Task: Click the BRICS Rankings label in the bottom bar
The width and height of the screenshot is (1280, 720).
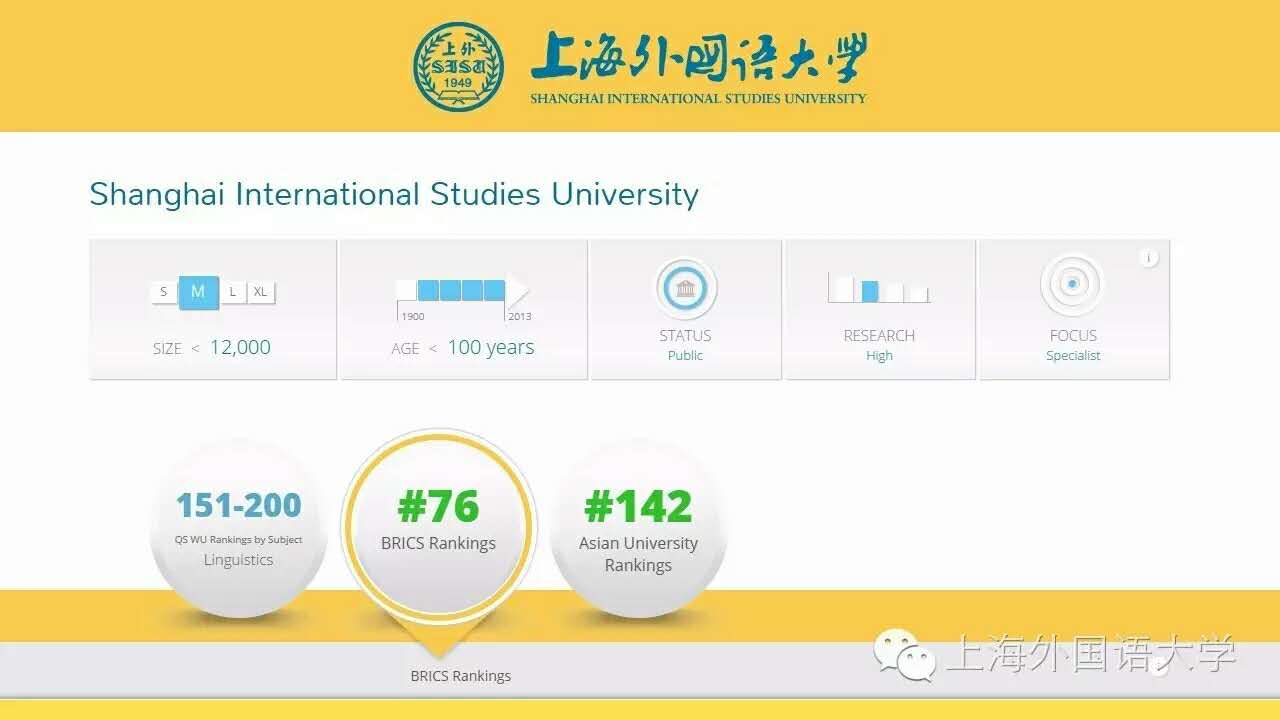Action: pyautogui.click(x=460, y=676)
